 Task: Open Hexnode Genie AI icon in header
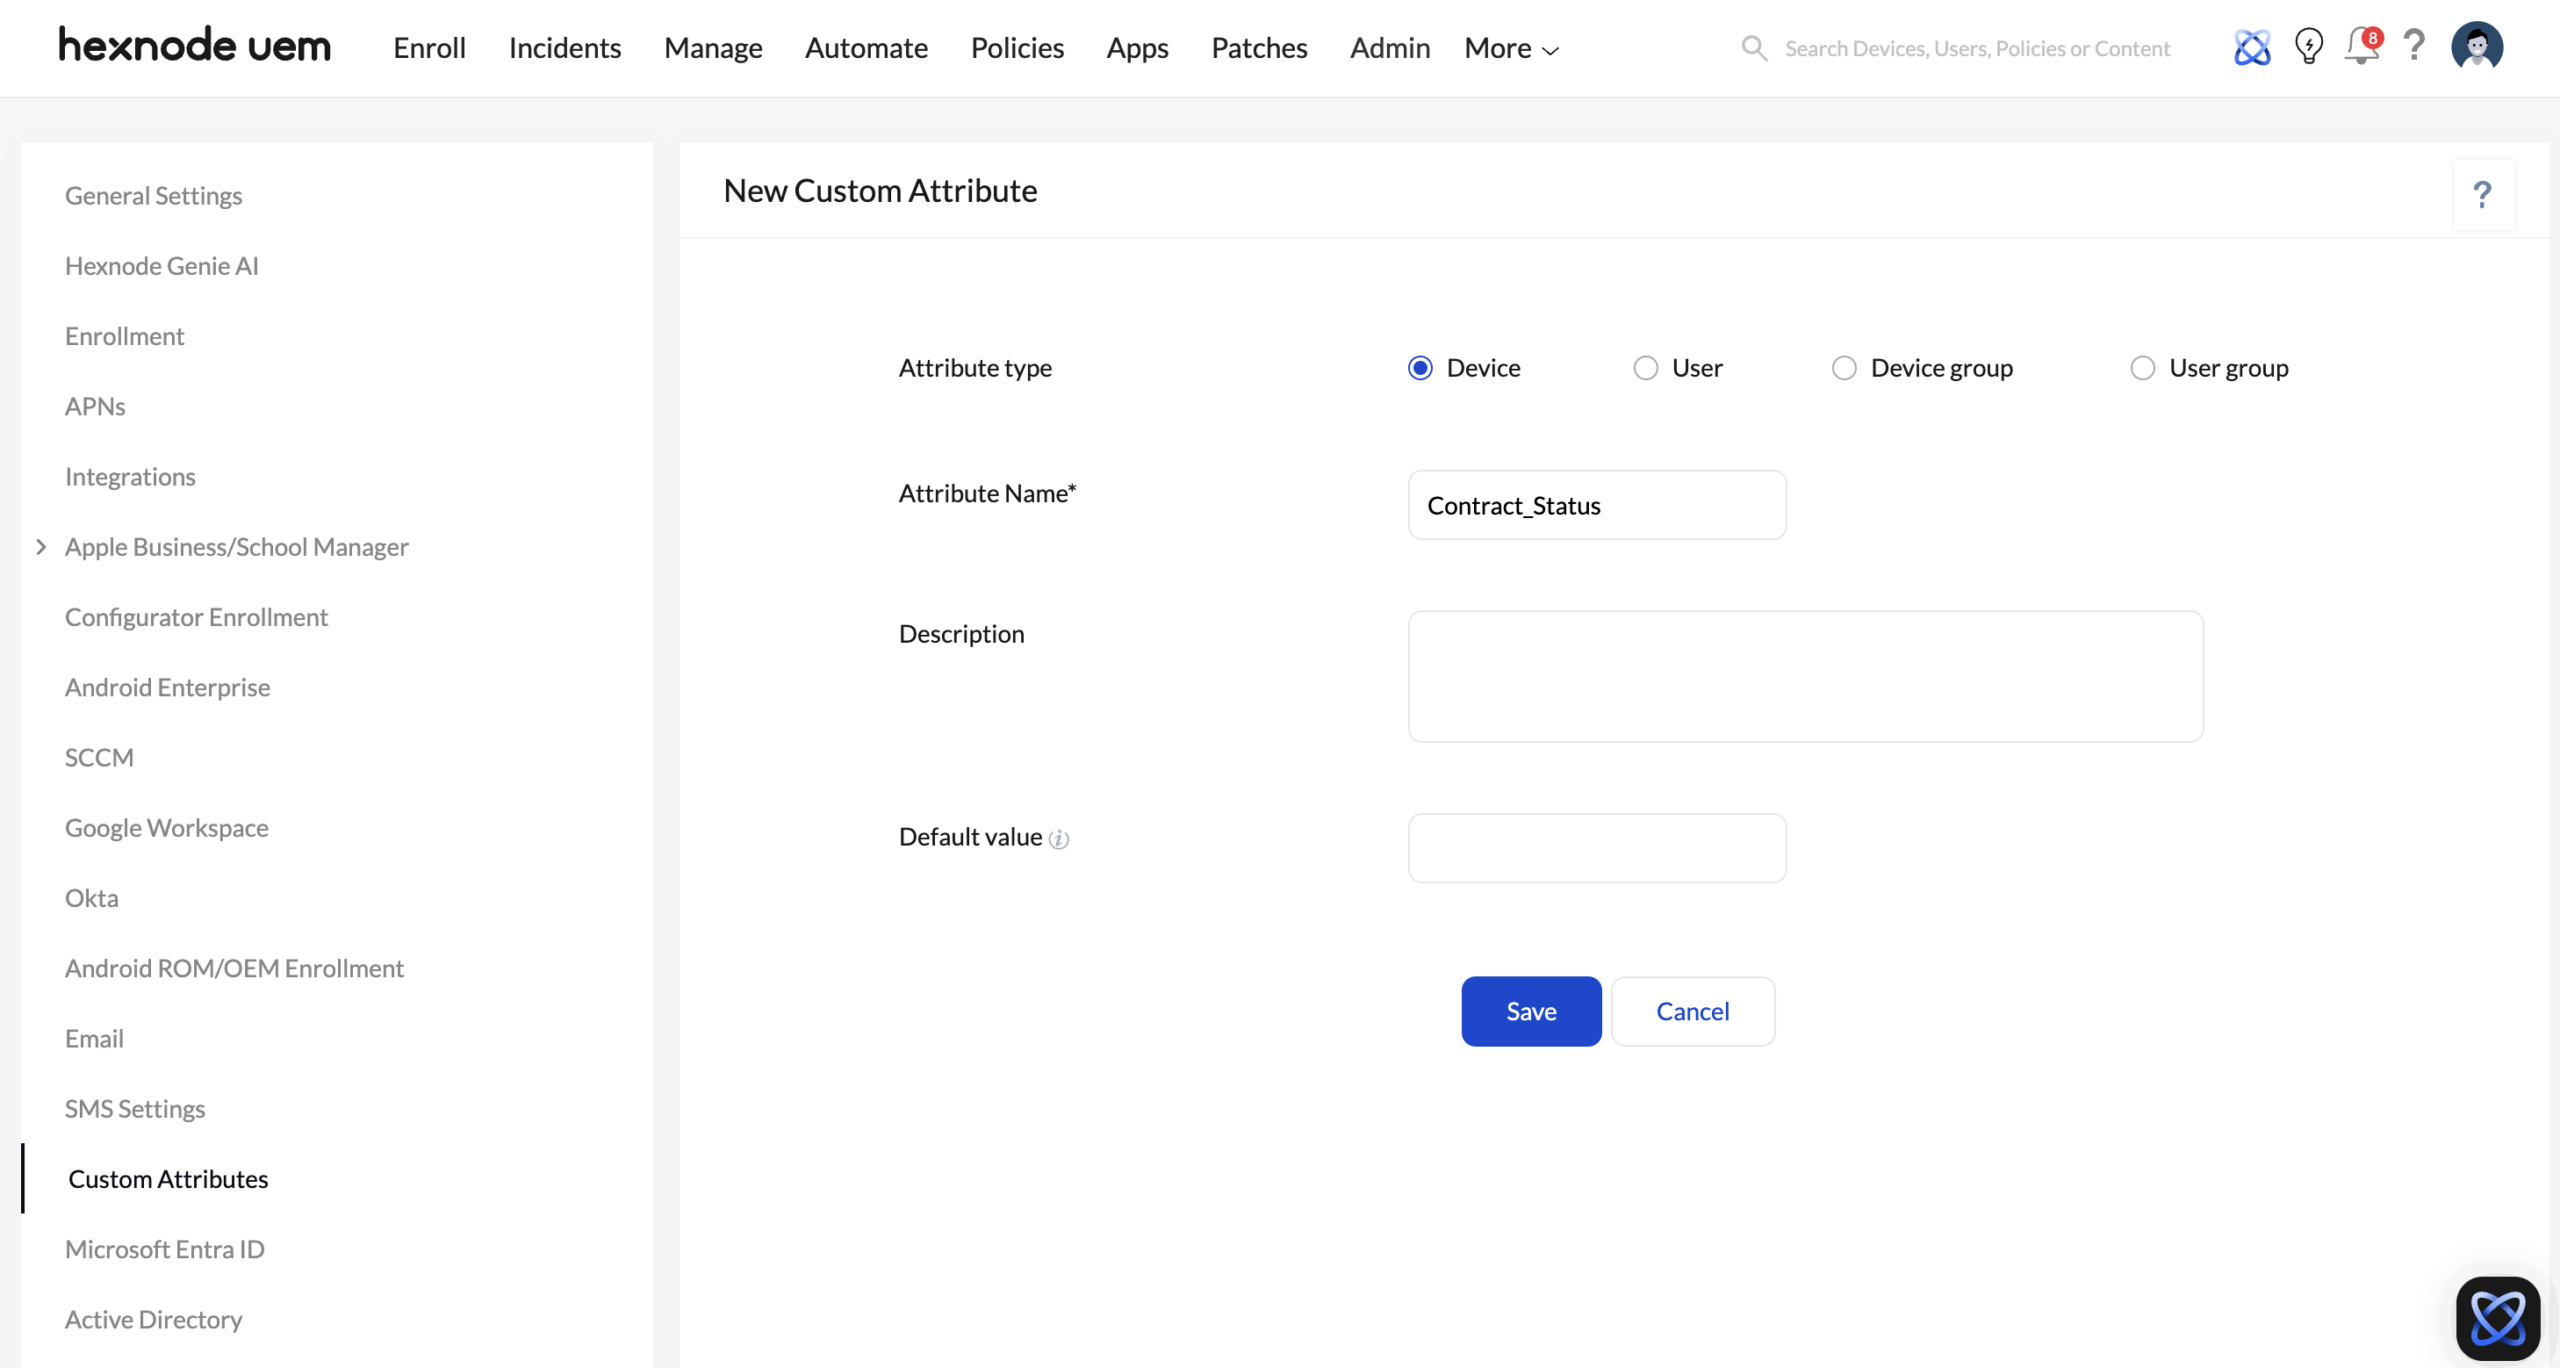pos(2252,47)
